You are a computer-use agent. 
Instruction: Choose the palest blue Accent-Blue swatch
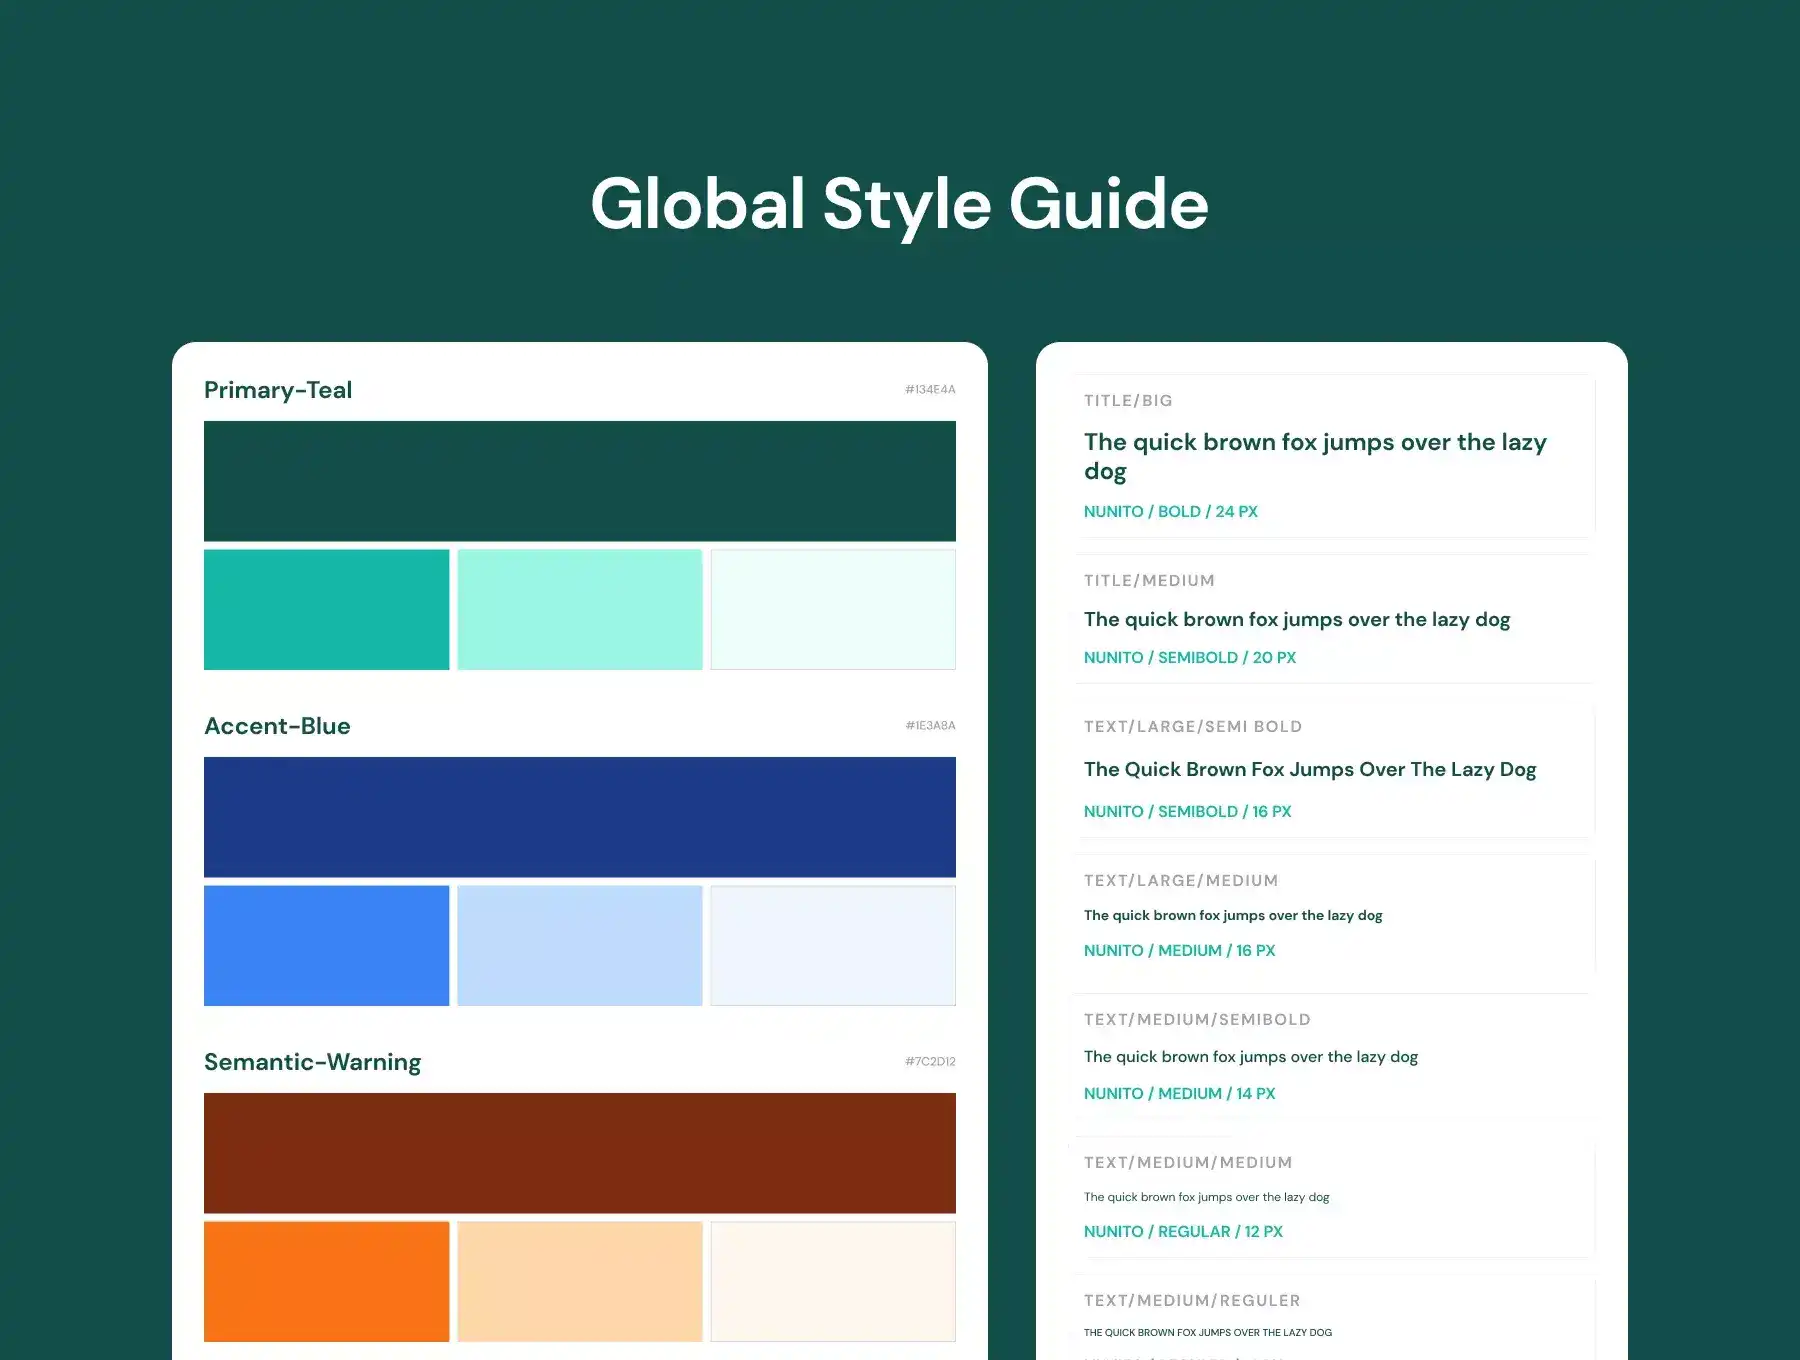click(x=833, y=945)
